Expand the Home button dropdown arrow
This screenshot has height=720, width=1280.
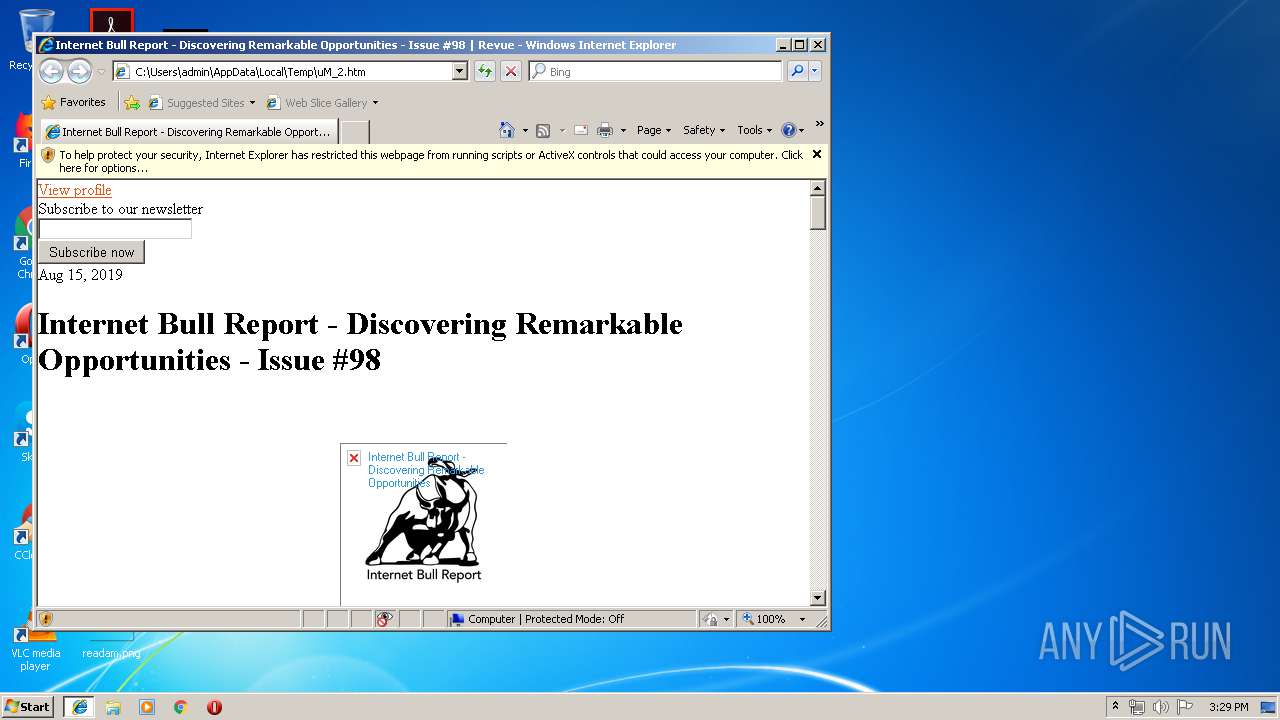point(525,130)
